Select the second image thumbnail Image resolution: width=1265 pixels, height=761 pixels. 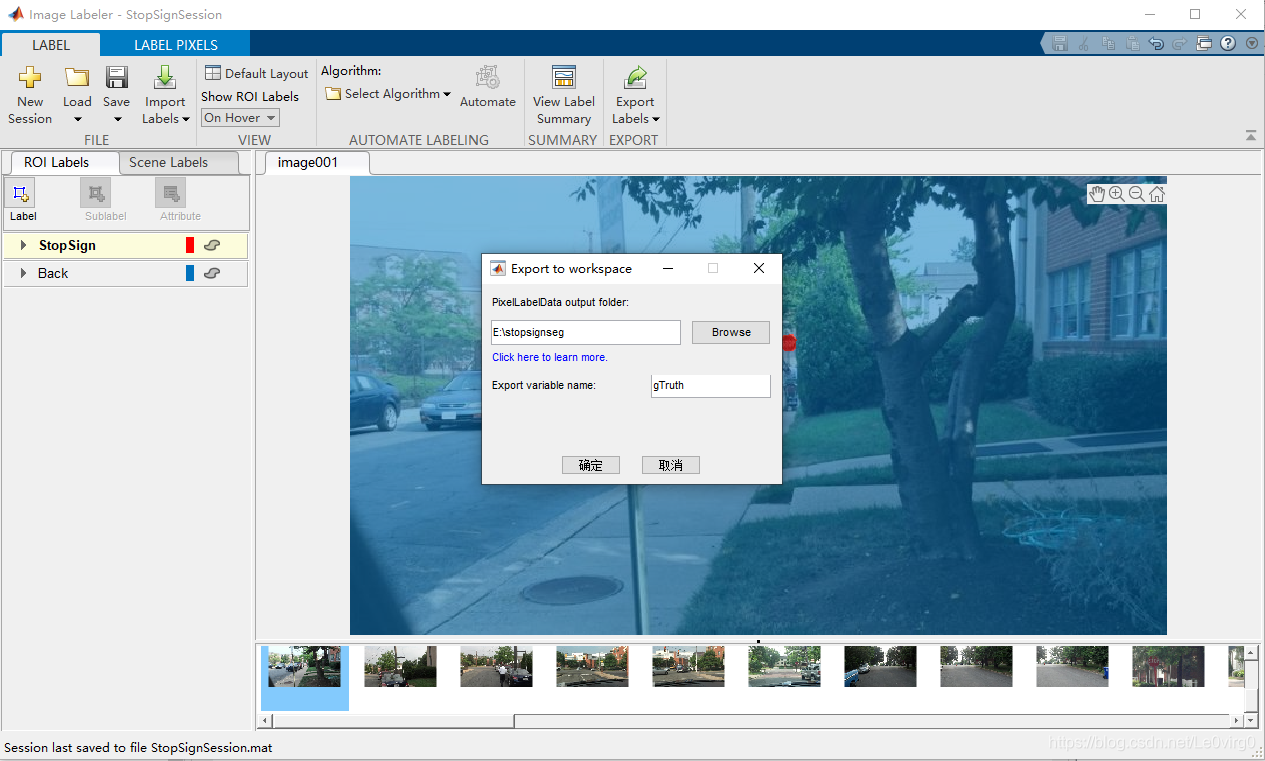click(400, 666)
